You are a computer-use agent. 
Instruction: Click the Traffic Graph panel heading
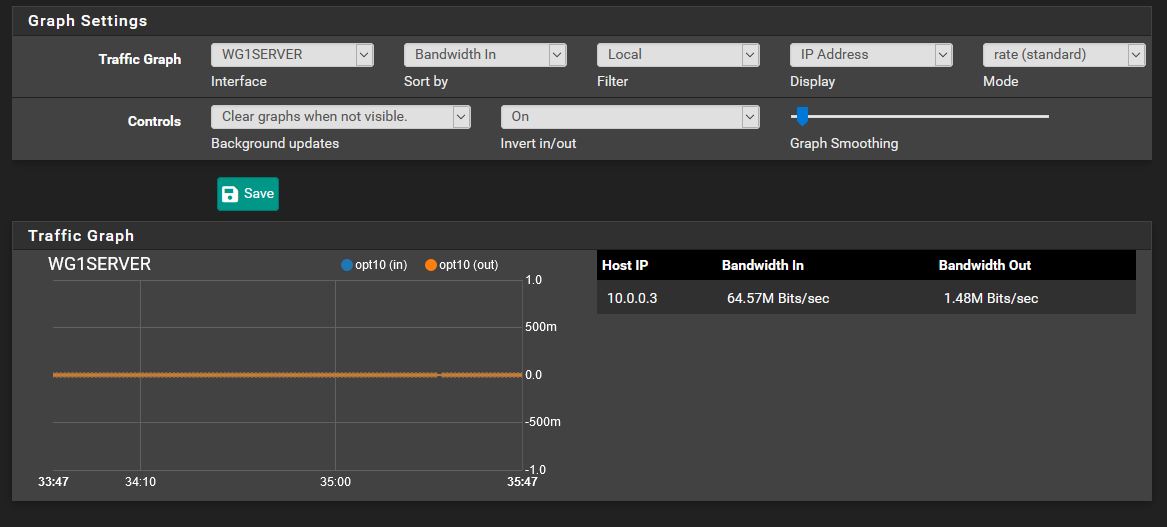point(81,236)
